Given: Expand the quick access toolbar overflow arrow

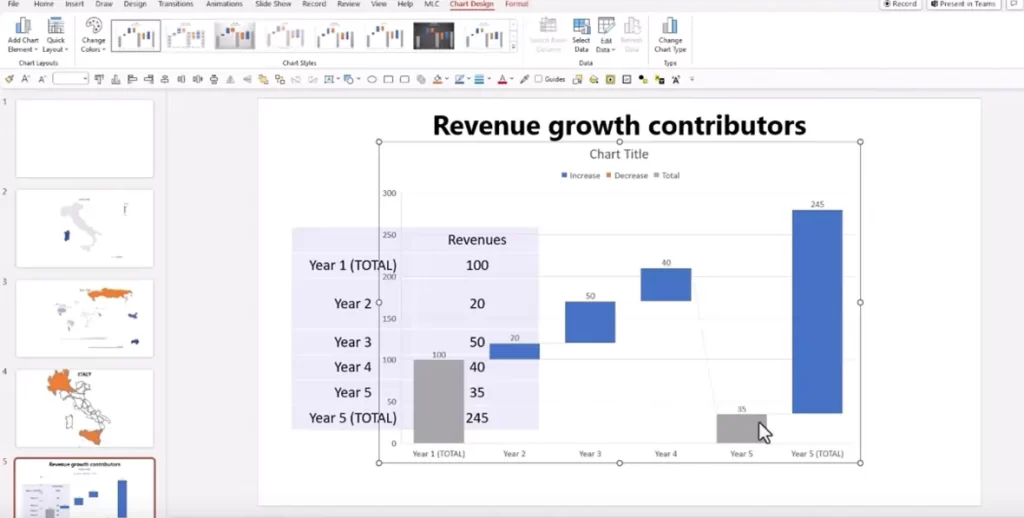Looking at the screenshot, I should 692,79.
